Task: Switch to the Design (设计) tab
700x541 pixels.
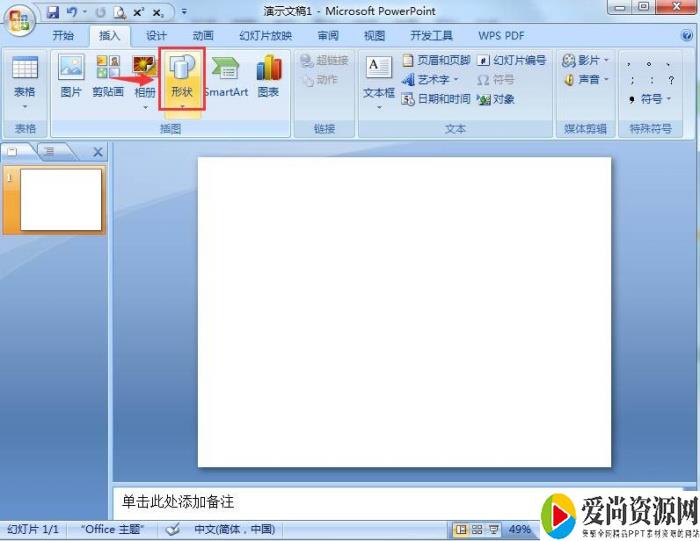Action: tap(156, 35)
